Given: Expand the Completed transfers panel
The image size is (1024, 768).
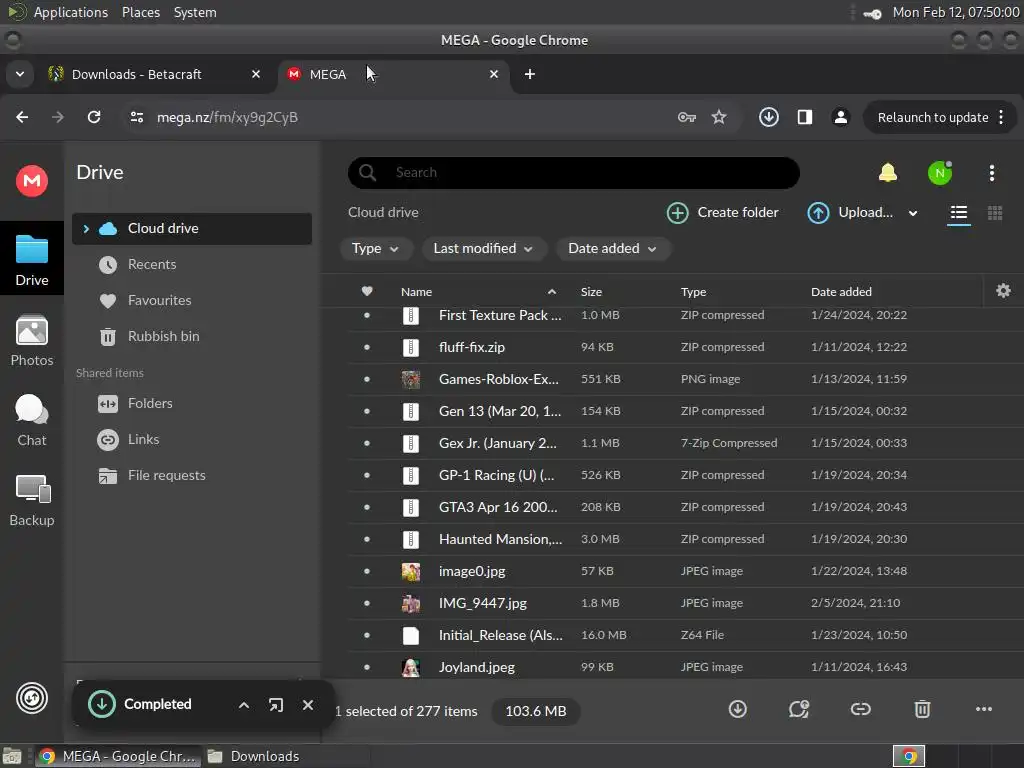Looking at the screenshot, I should tap(244, 705).
